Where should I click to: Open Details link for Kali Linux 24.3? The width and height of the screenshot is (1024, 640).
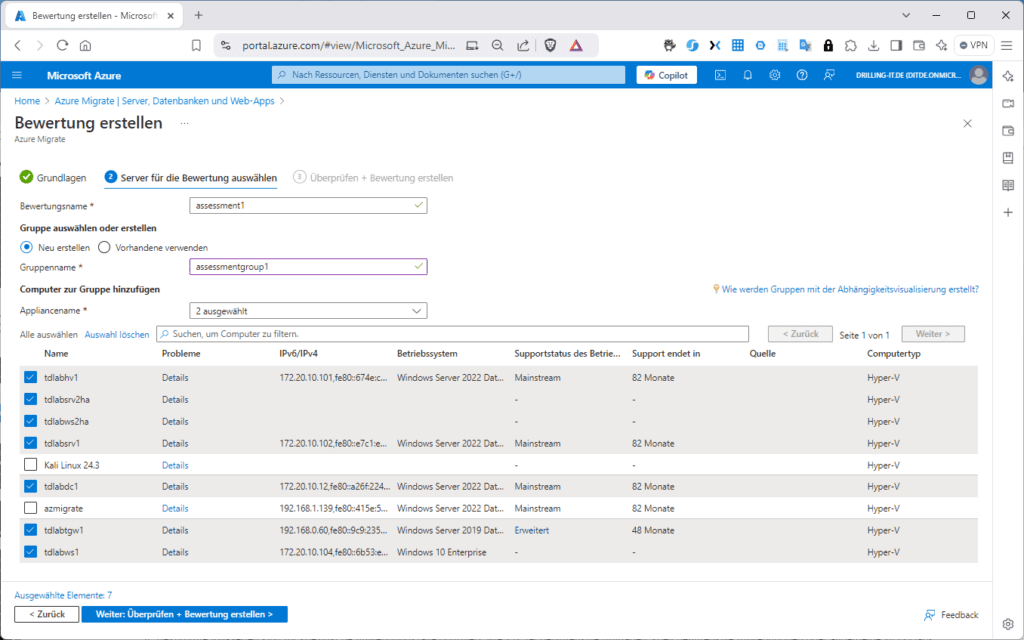click(175, 465)
